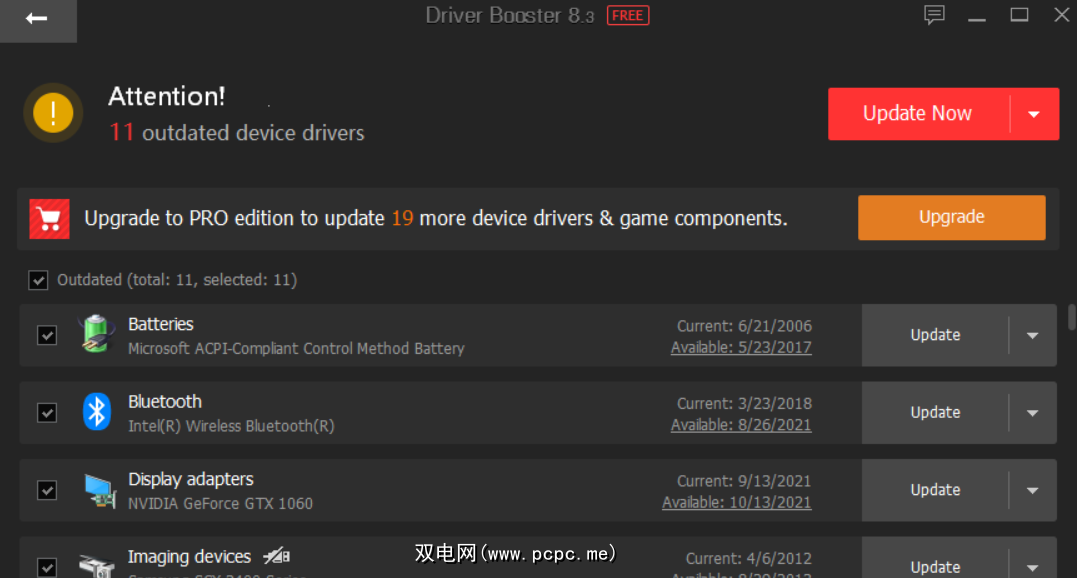The height and width of the screenshot is (578, 1077).
Task: Click the red shopping cart icon
Action: click(x=49, y=219)
